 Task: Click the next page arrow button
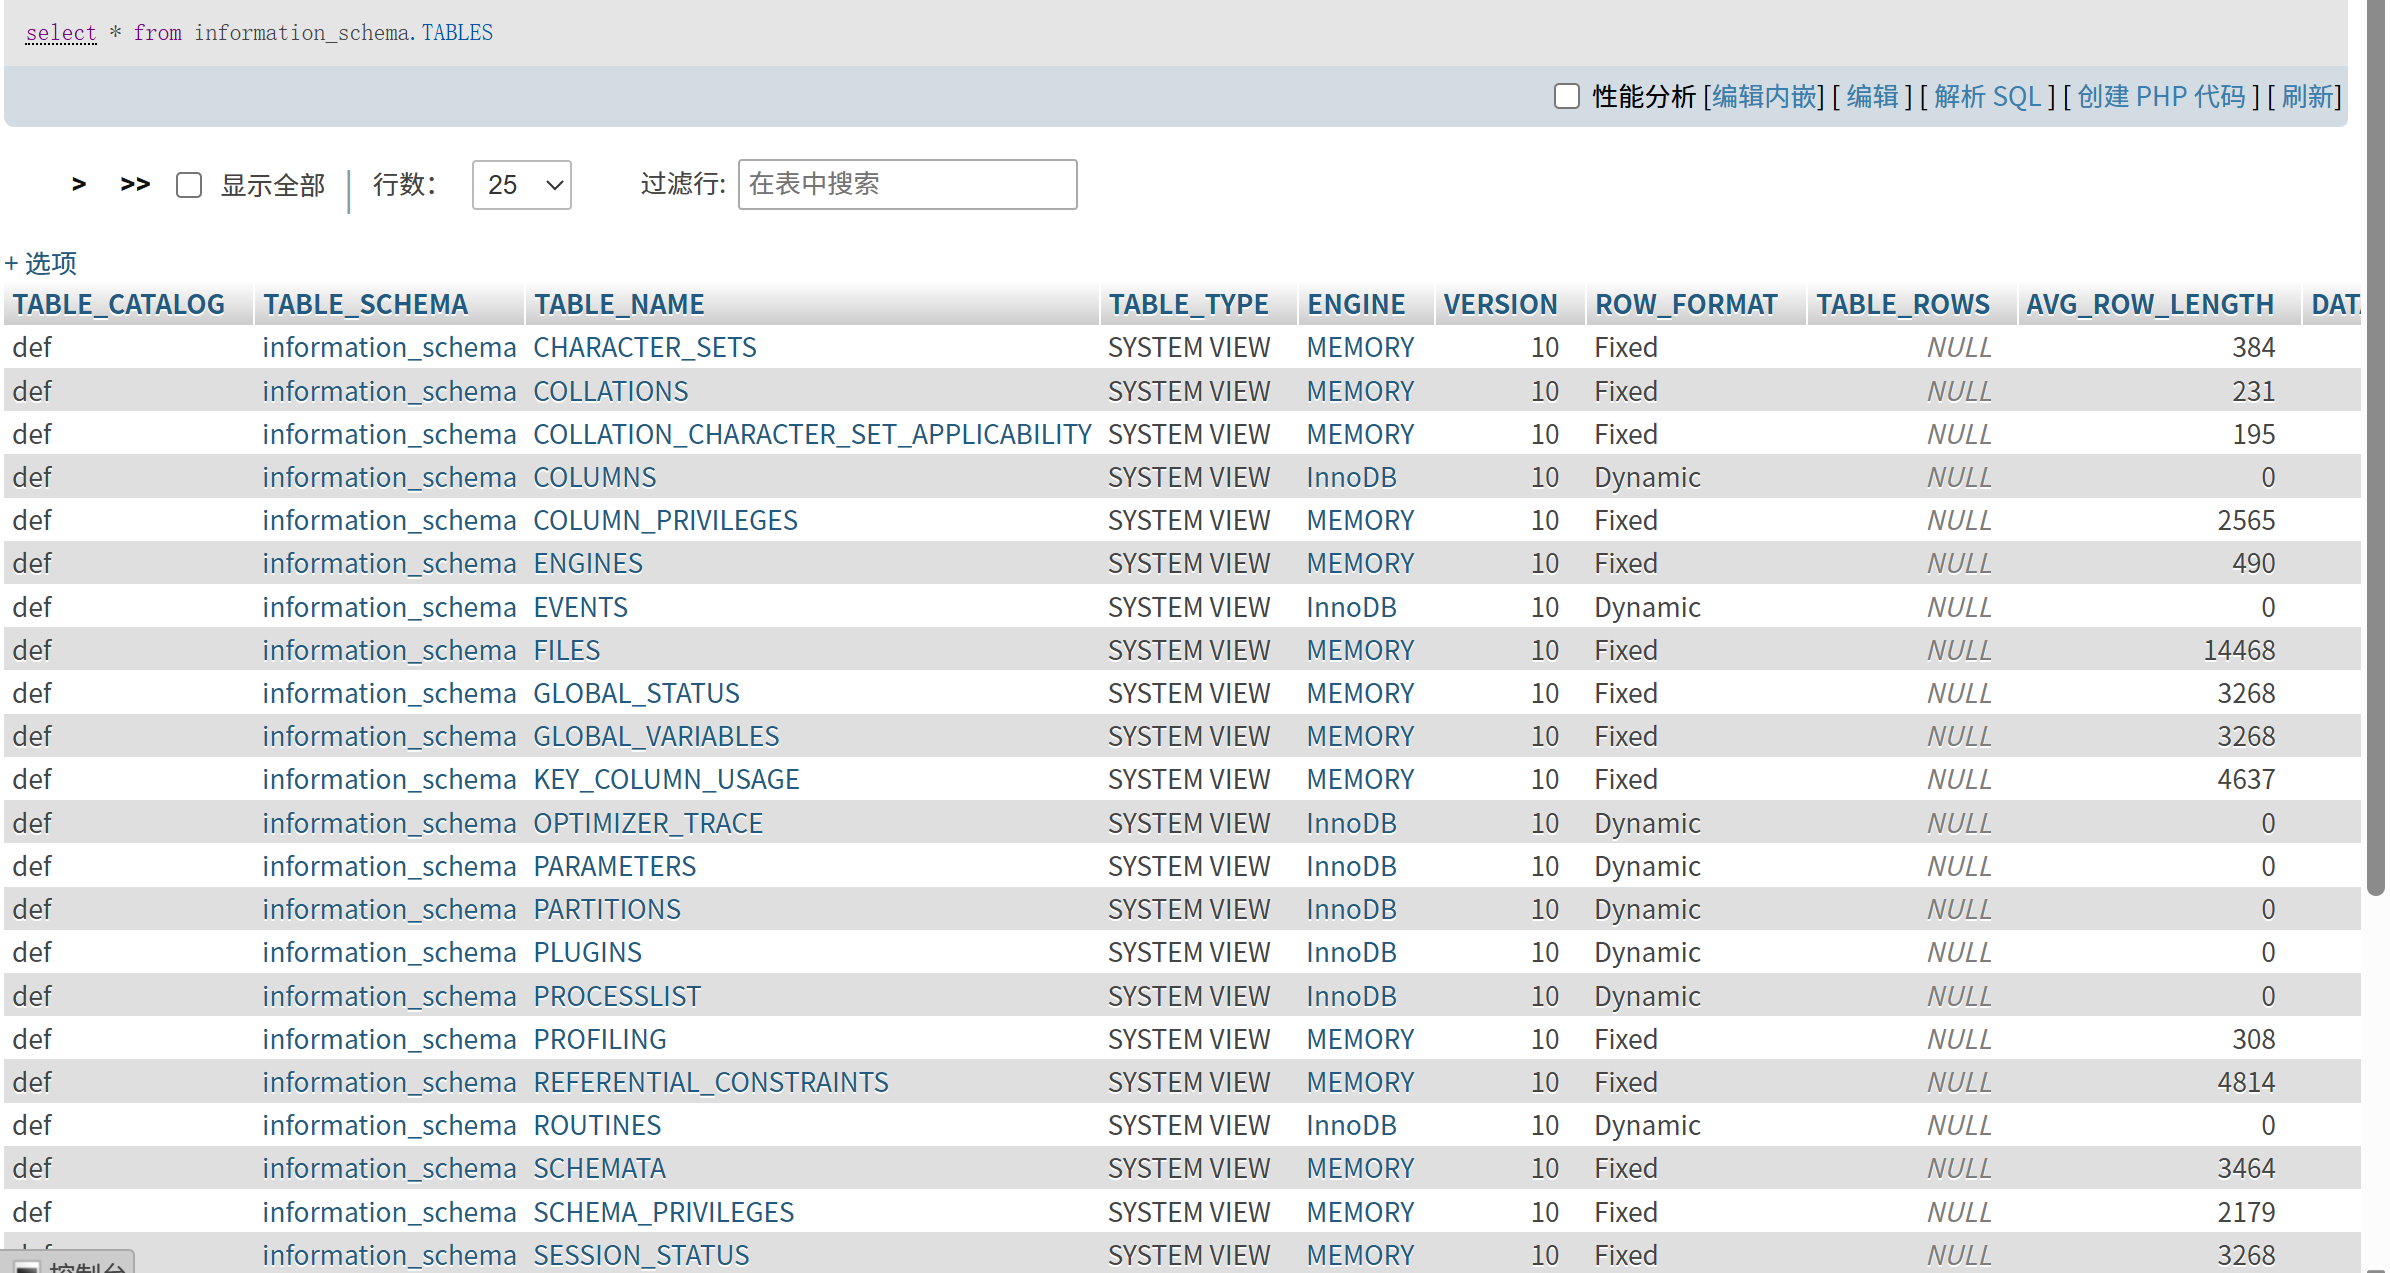click(x=79, y=184)
